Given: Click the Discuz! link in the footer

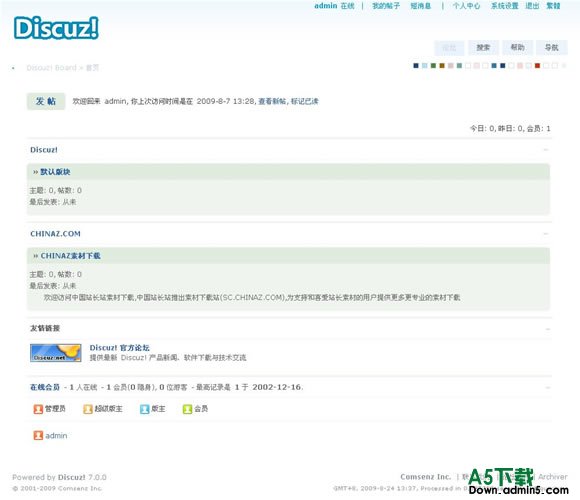Looking at the screenshot, I should tap(72, 477).
